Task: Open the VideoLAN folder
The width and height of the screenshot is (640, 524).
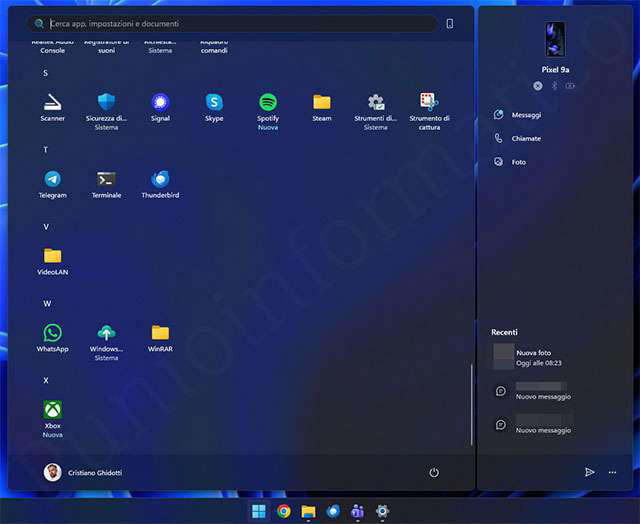Action: click(x=53, y=262)
